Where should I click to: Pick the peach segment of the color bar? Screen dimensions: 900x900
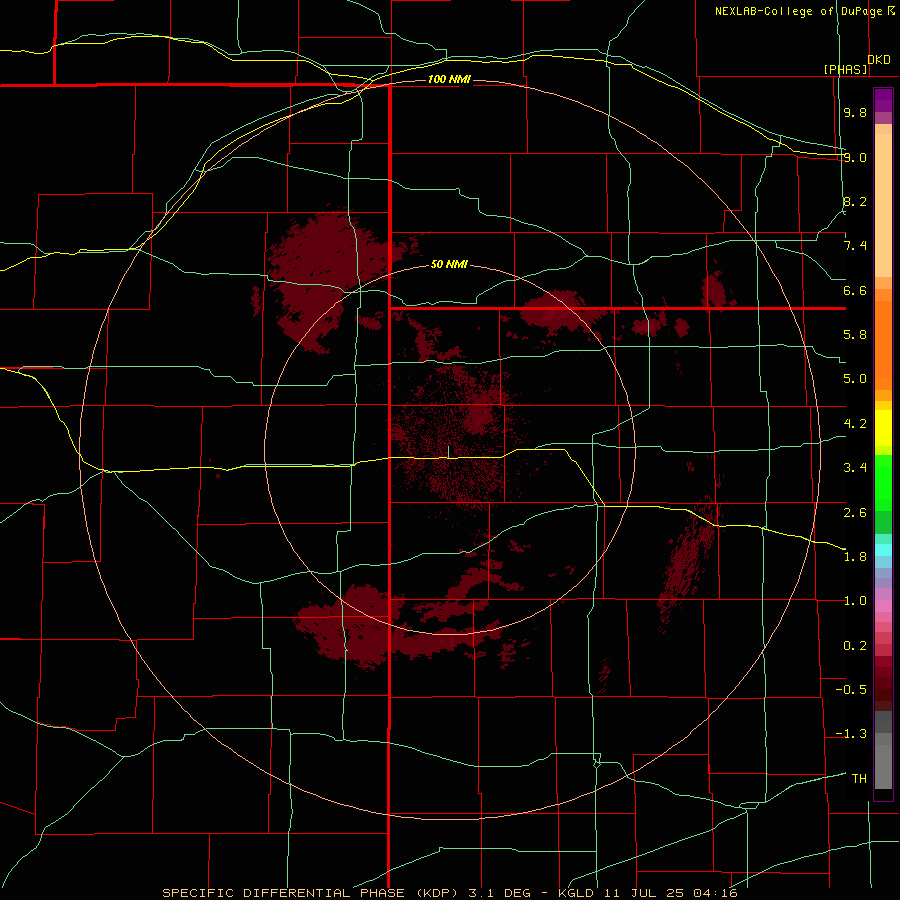[x=883, y=205]
